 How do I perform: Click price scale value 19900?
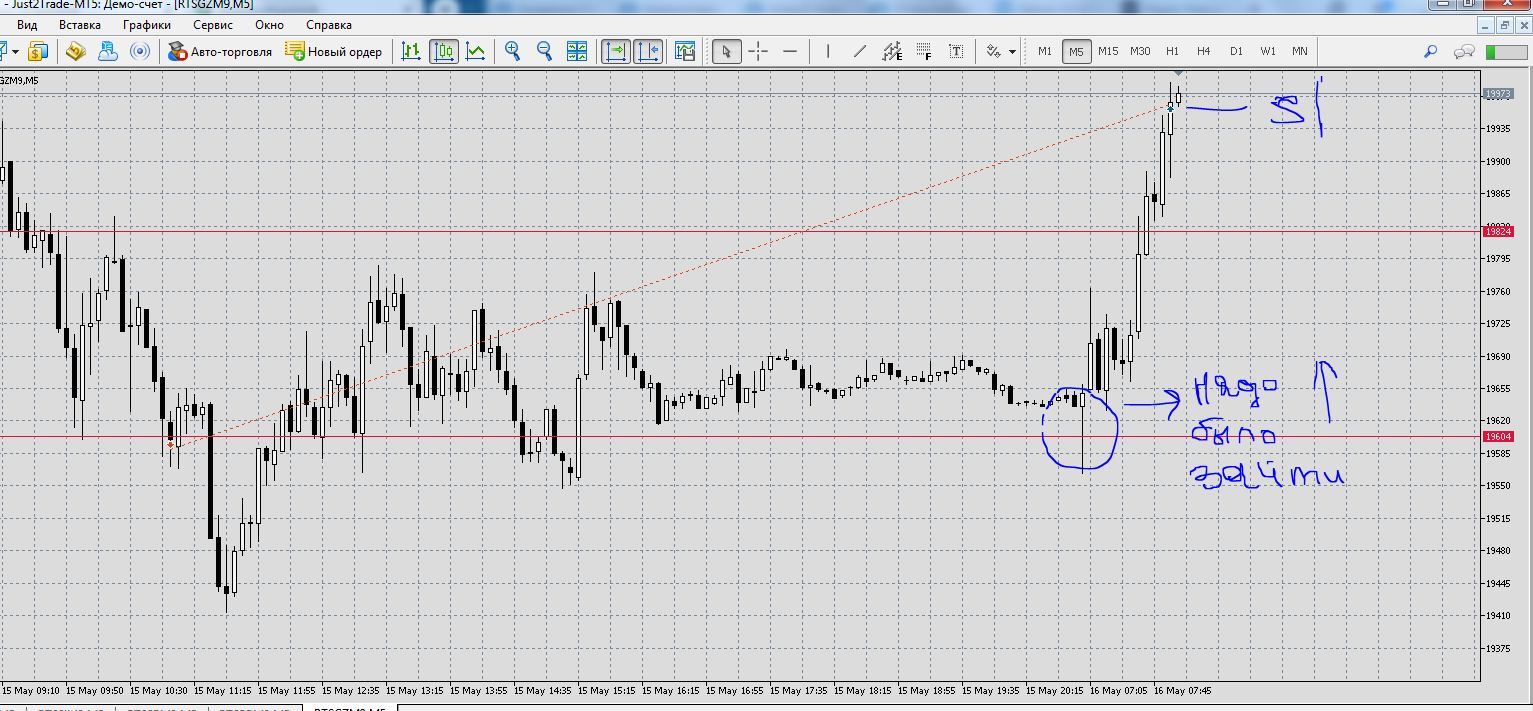coord(1498,161)
